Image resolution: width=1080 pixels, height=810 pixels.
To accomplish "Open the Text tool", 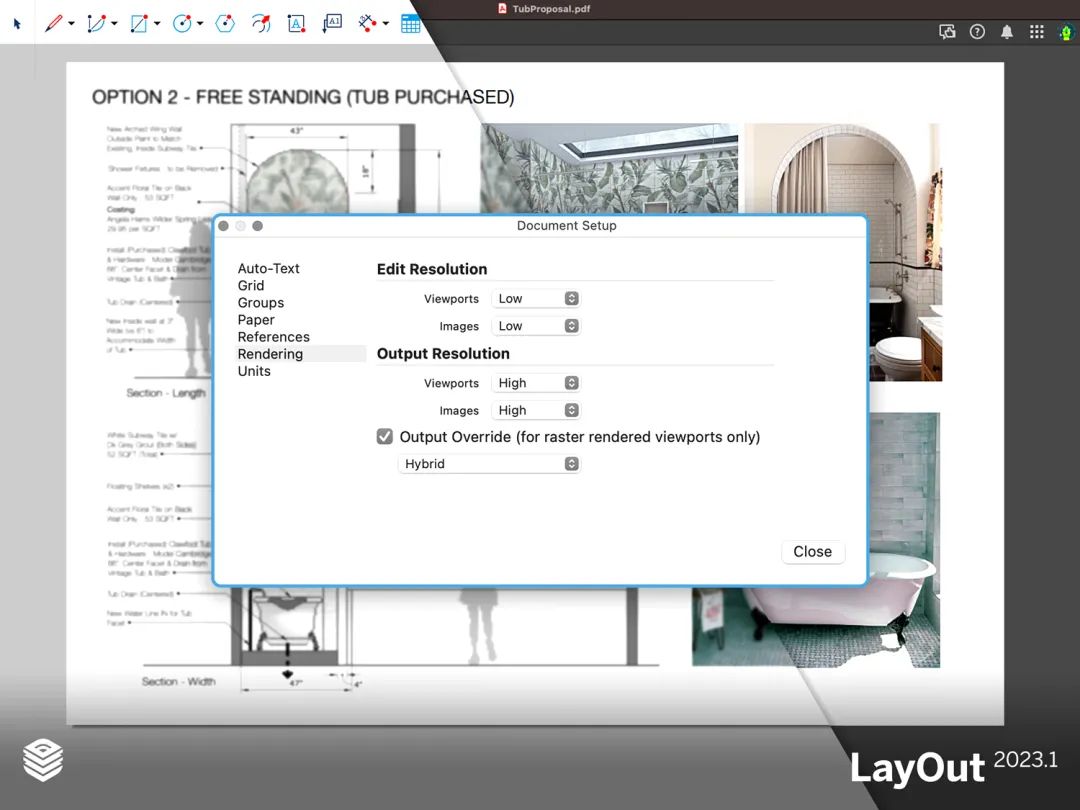I will click(296, 22).
